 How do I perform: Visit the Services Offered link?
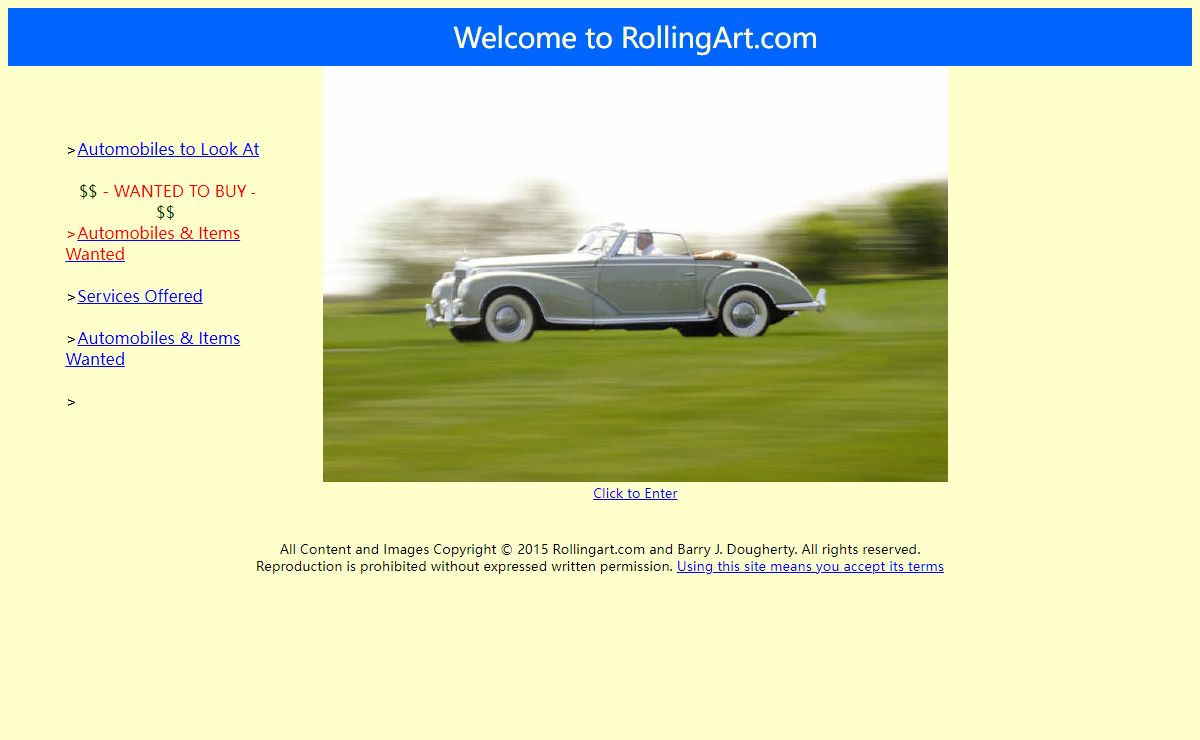point(140,296)
